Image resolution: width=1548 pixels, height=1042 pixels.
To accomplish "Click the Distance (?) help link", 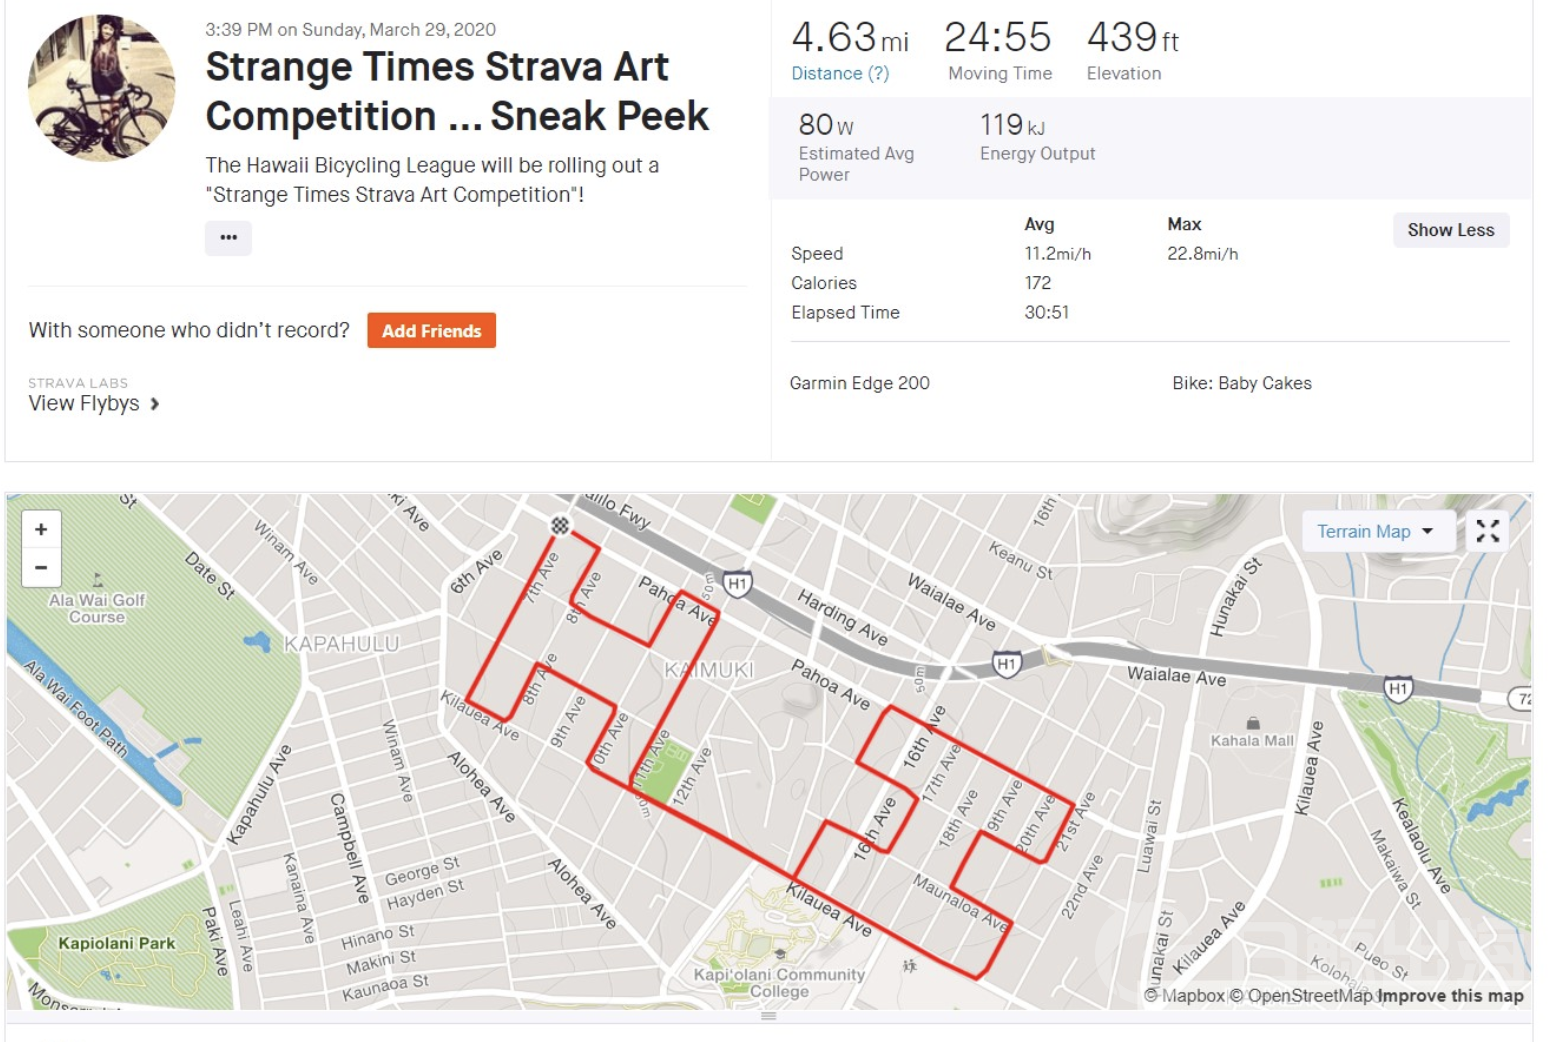I will (x=839, y=73).
